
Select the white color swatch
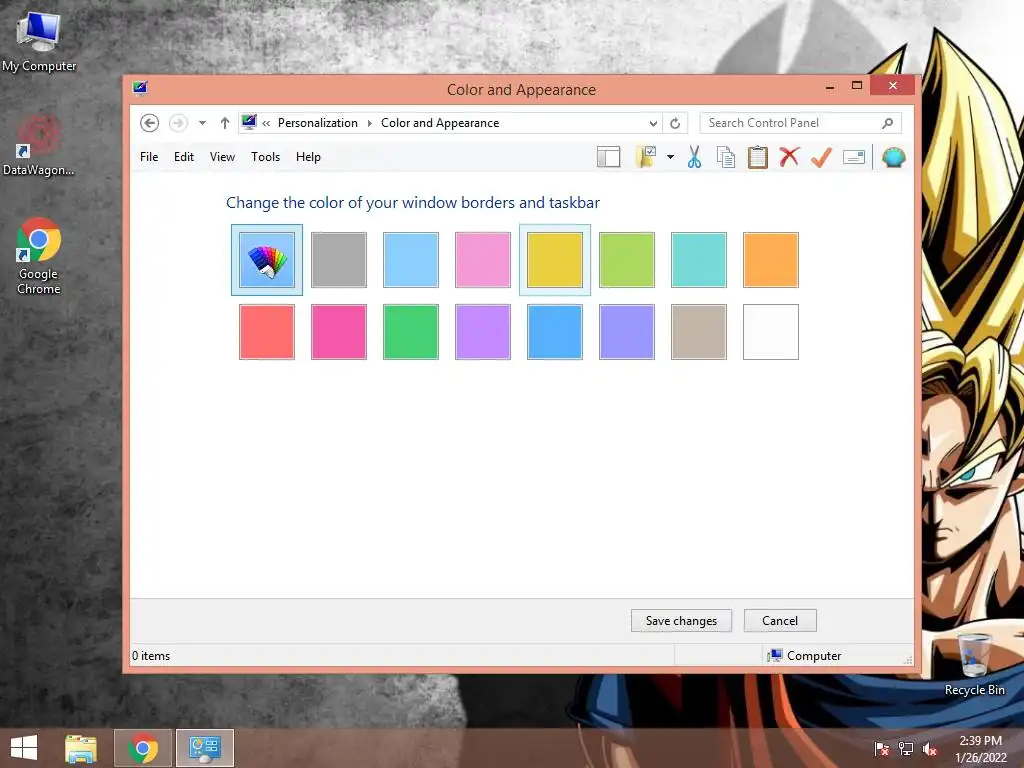pos(771,332)
